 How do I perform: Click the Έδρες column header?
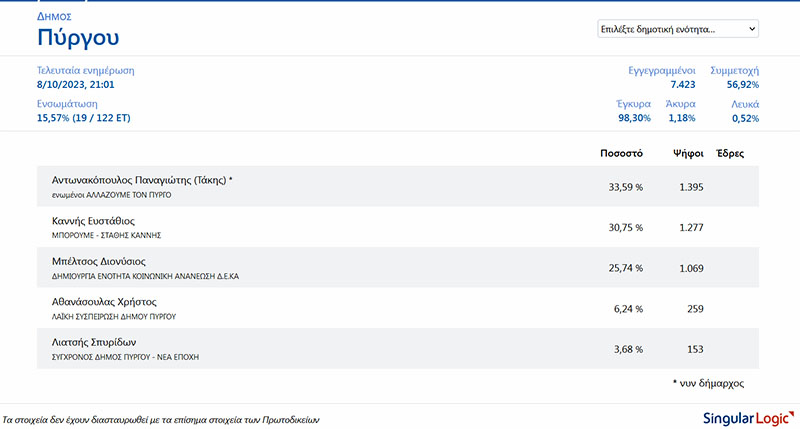[730, 153]
